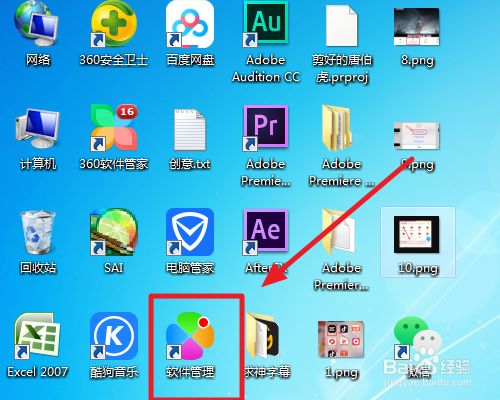Click the 百度网盘 cloud icon
Screen dimensions: 500x400
pos(190,23)
